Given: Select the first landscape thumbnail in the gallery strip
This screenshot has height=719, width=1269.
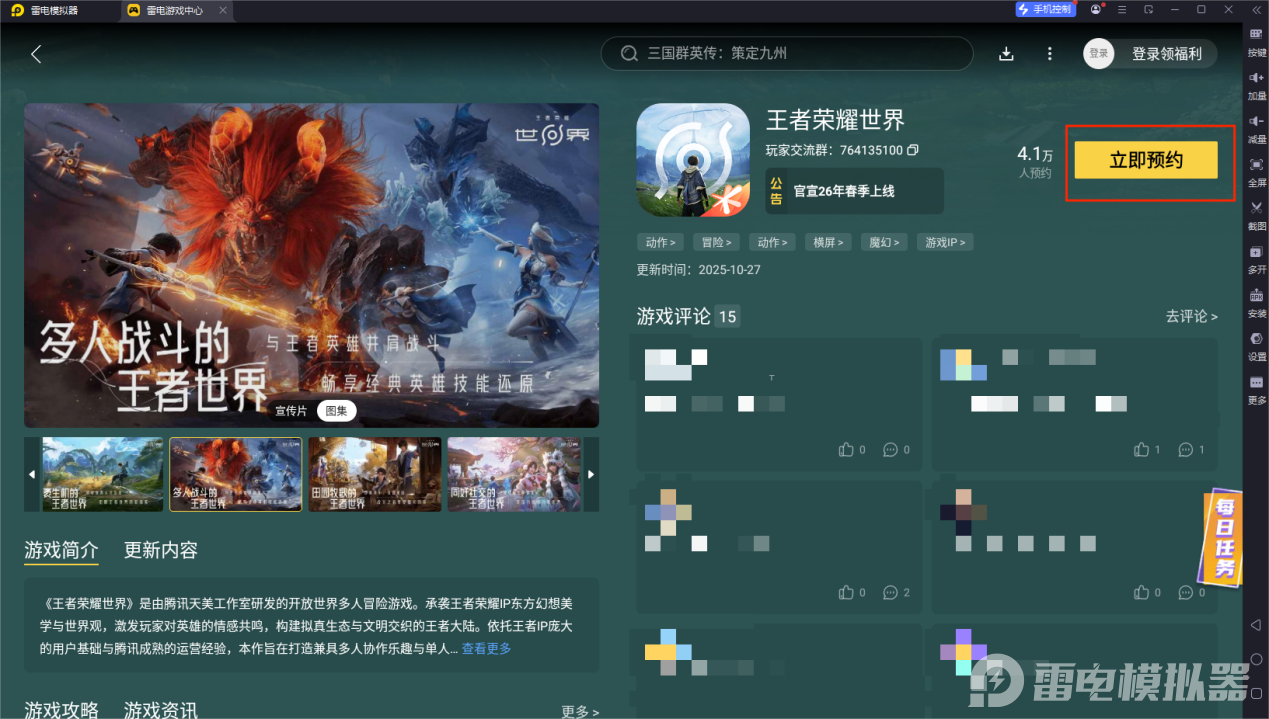Looking at the screenshot, I should point(102,474).
